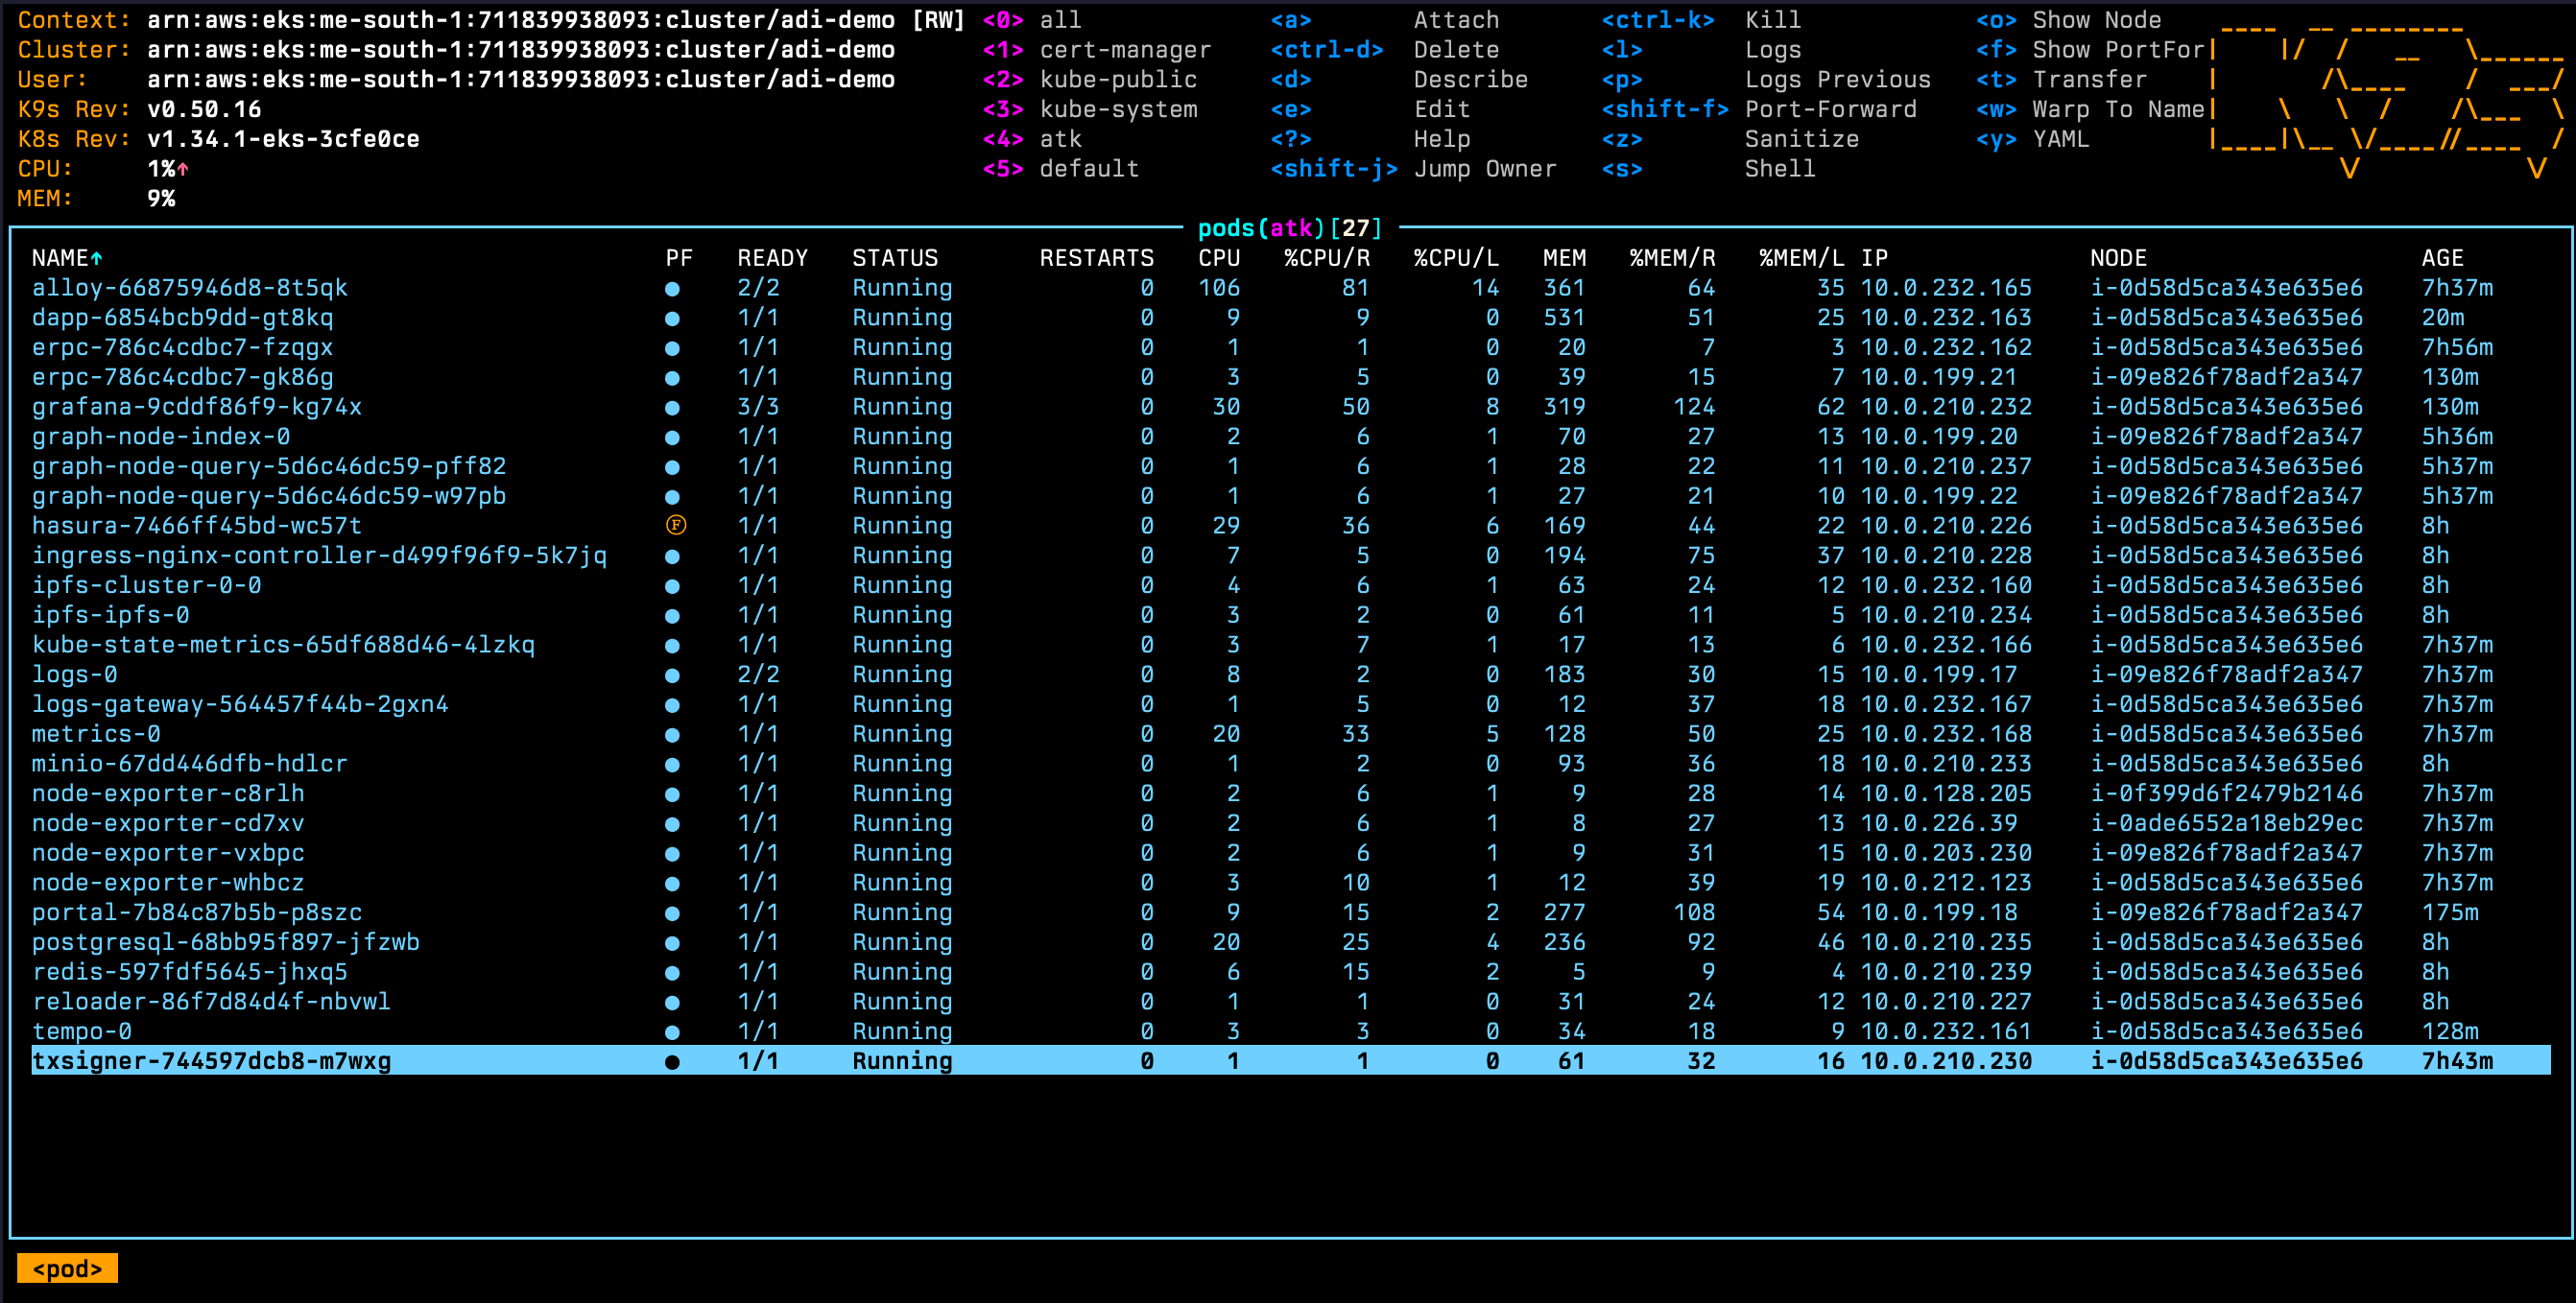Screen dimensions: 2576x1303
Task: Click the ready status dot for alloy pod
Action: [x=673, y=288]
